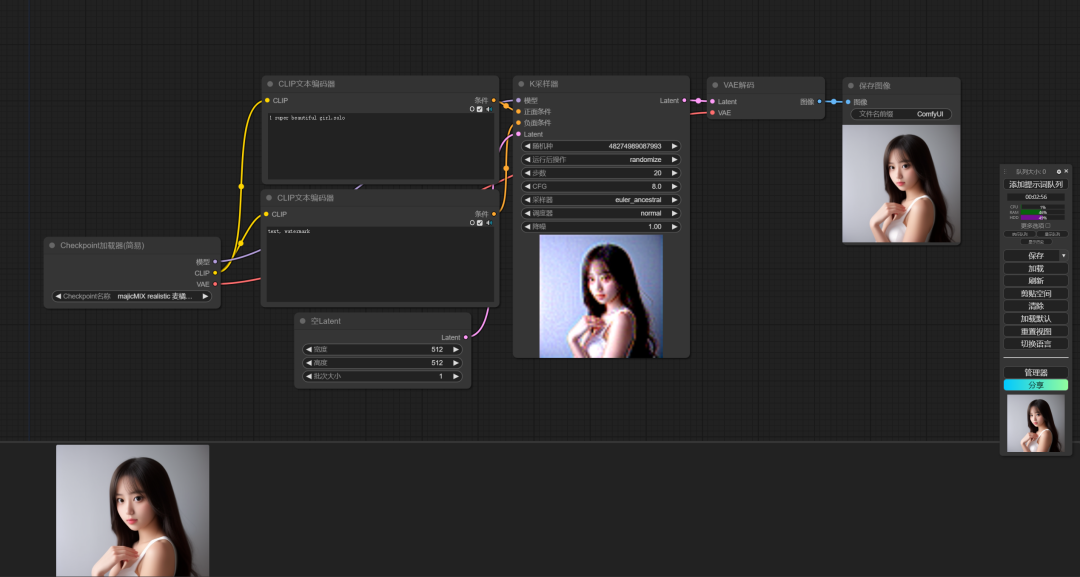Click the speaker icon in top CLIP encoder
Screen dimensions: 1080x577
pos(489,109)
